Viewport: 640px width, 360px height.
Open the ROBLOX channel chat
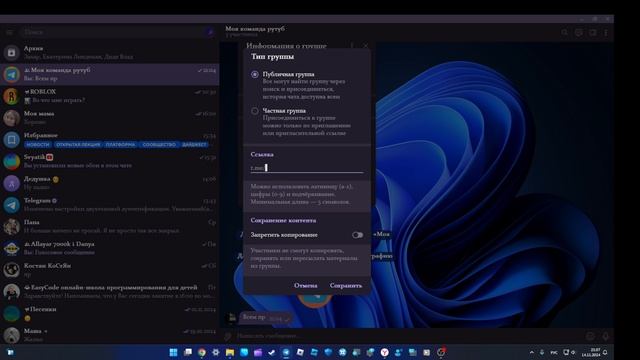click(x=109, y=96)
